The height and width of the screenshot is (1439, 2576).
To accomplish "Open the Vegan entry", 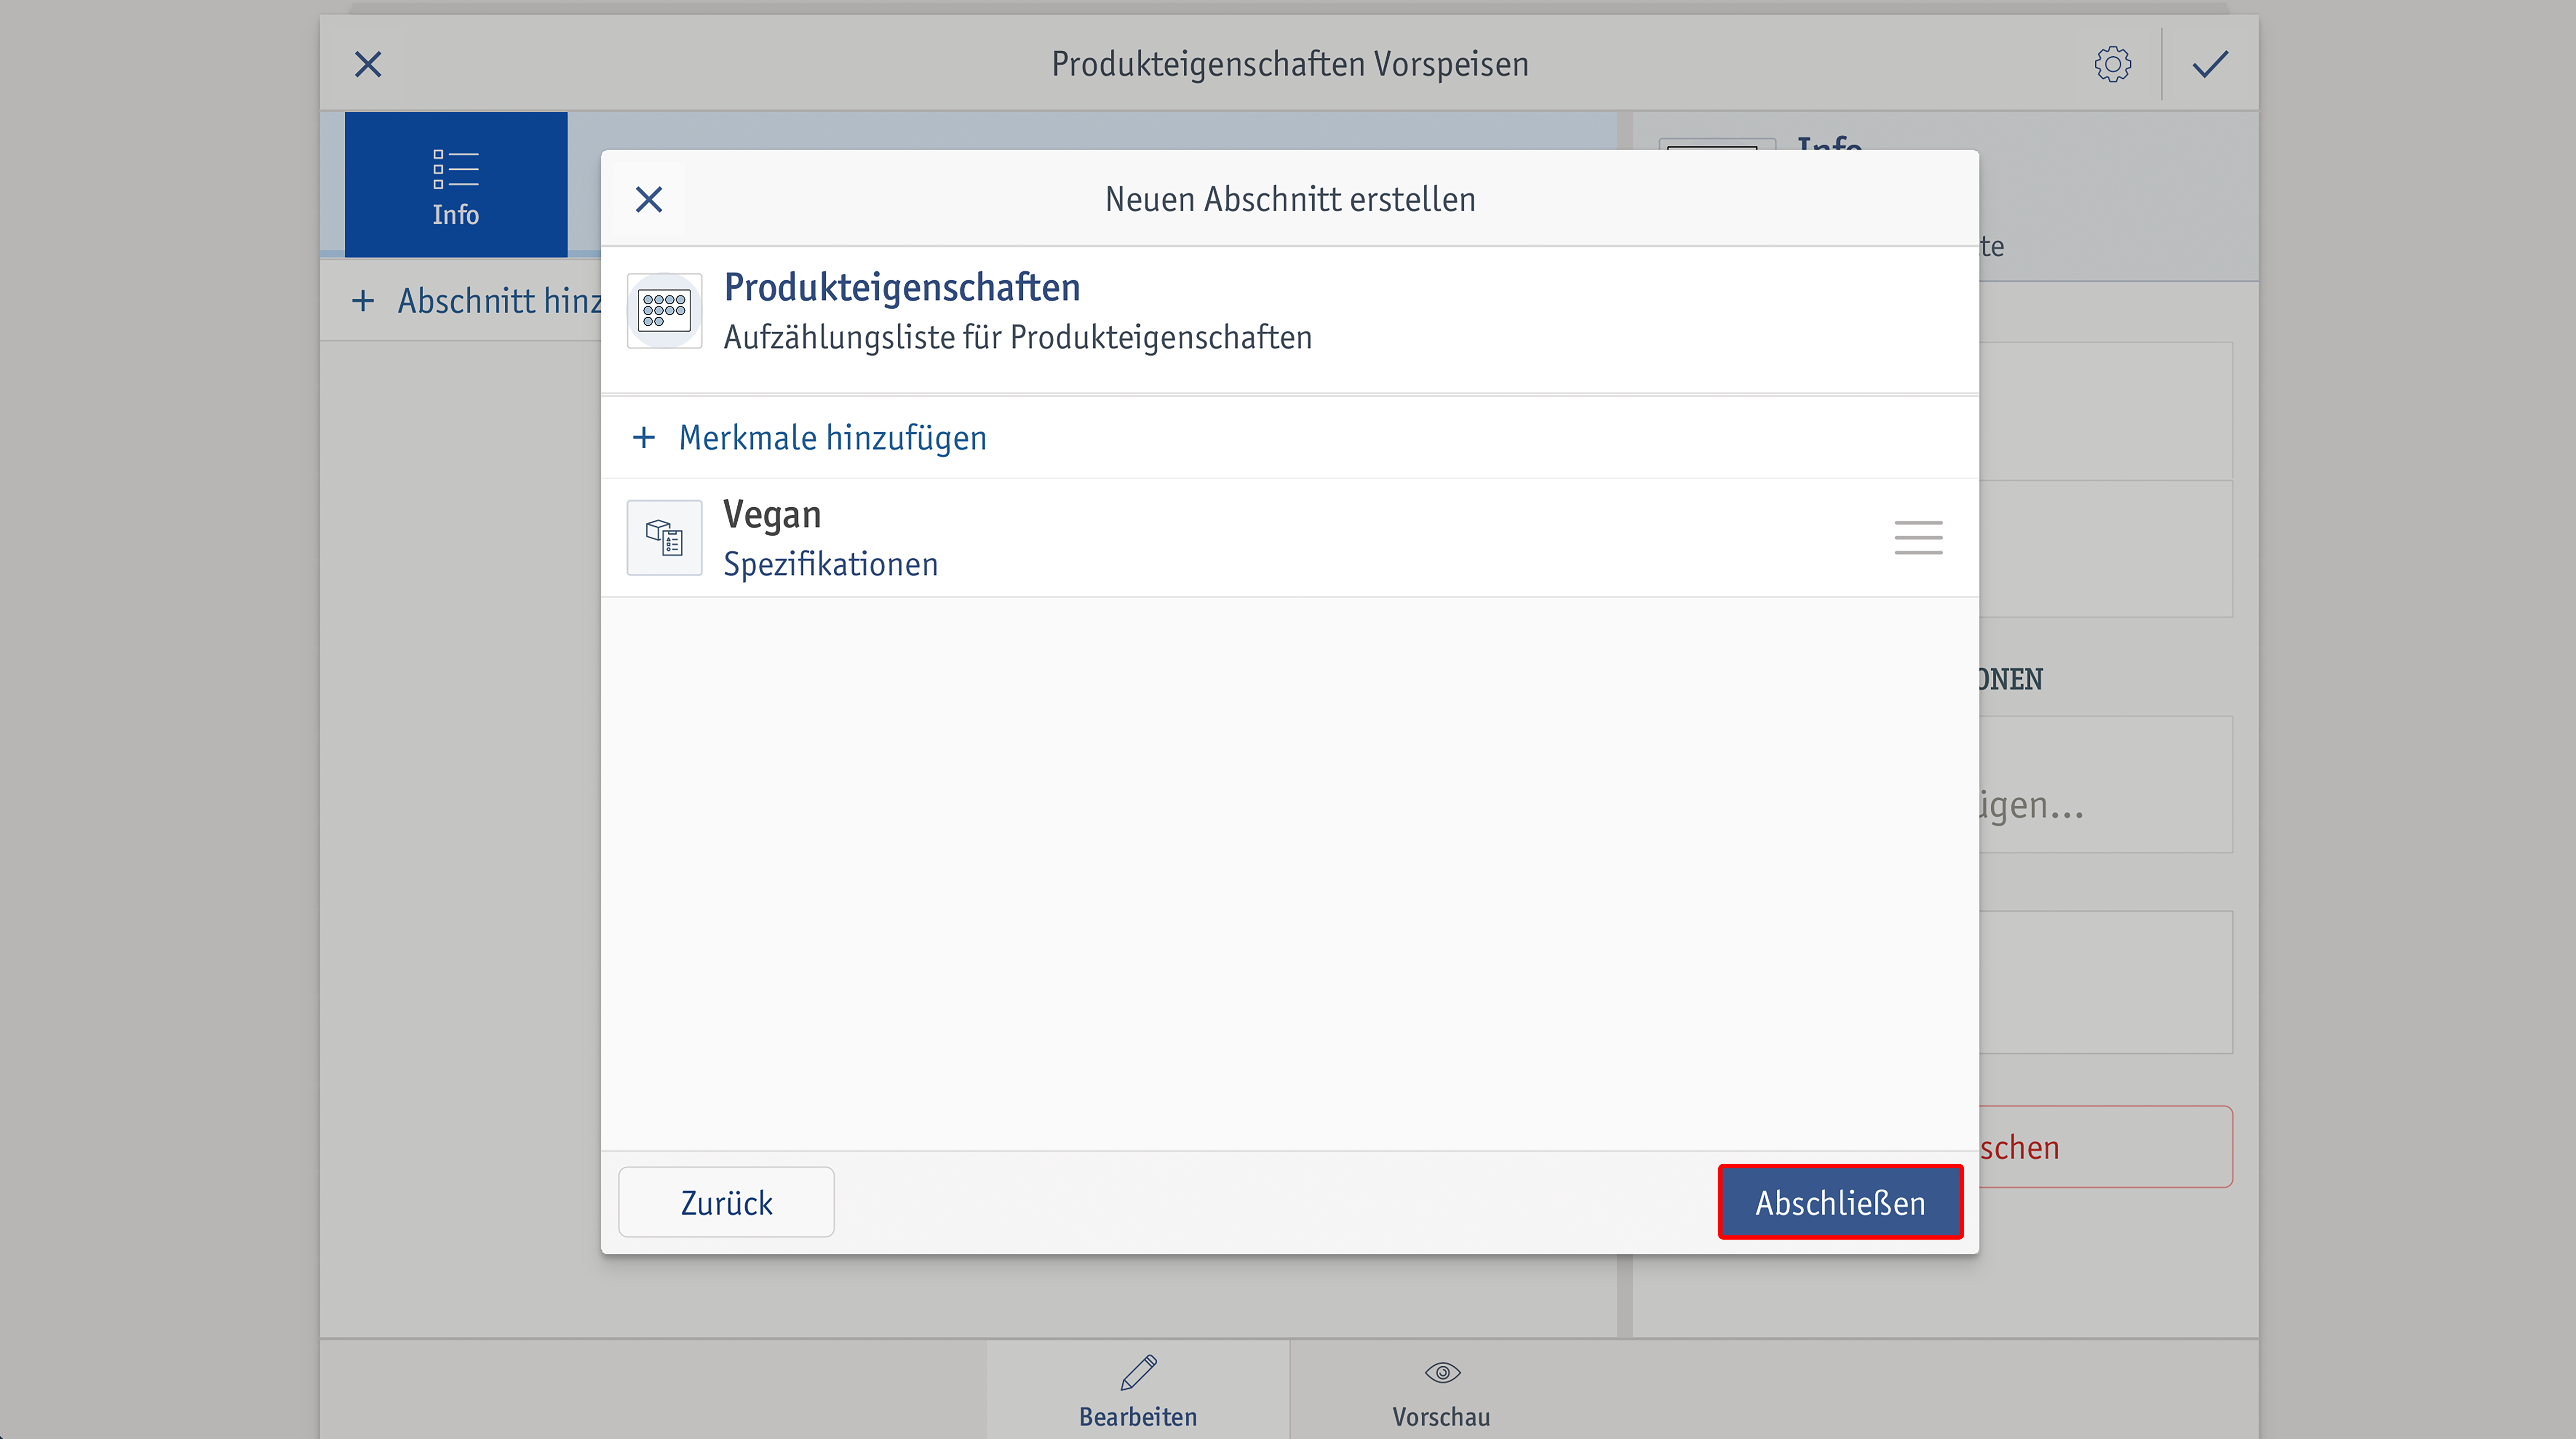I will 1290,538.
